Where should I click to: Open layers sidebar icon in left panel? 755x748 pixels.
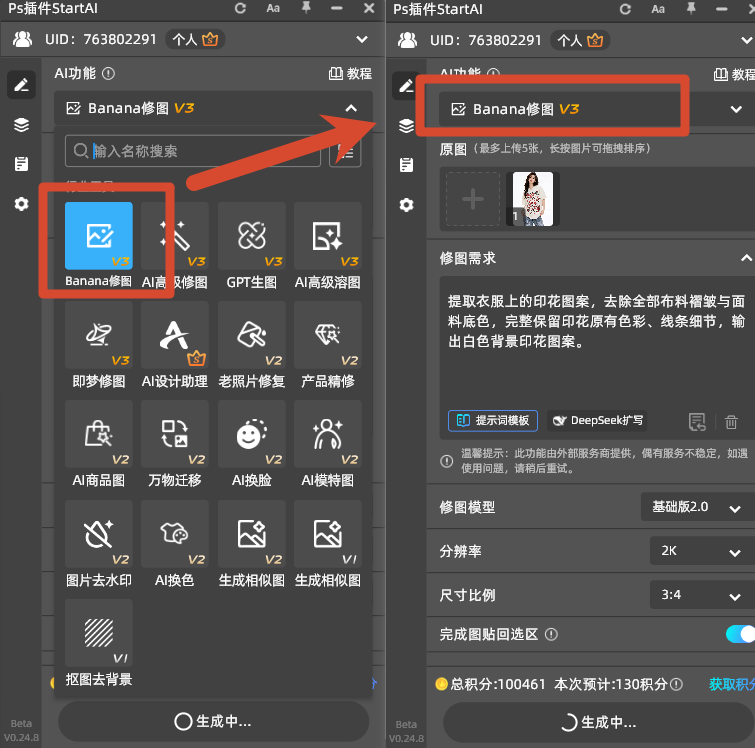21,125
